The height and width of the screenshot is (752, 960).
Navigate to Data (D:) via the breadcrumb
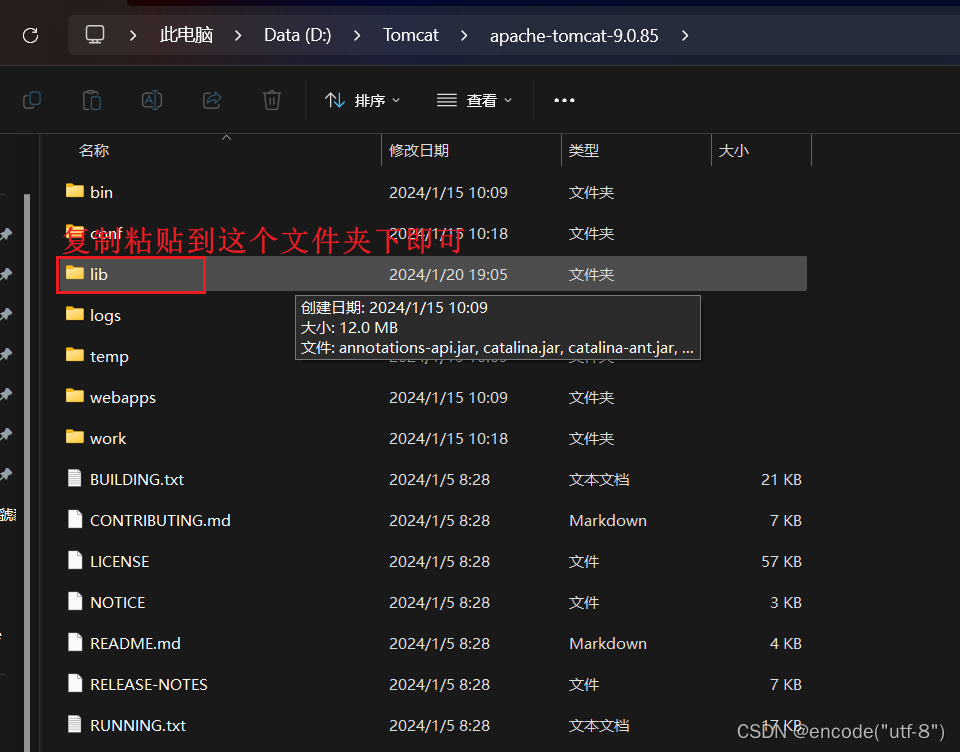[297, 35]
